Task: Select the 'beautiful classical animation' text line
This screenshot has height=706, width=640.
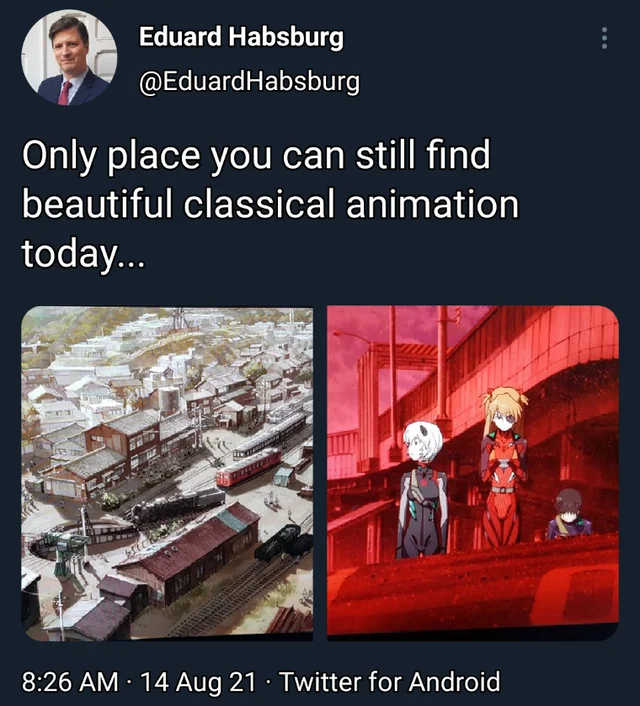Action: [270, 204]
